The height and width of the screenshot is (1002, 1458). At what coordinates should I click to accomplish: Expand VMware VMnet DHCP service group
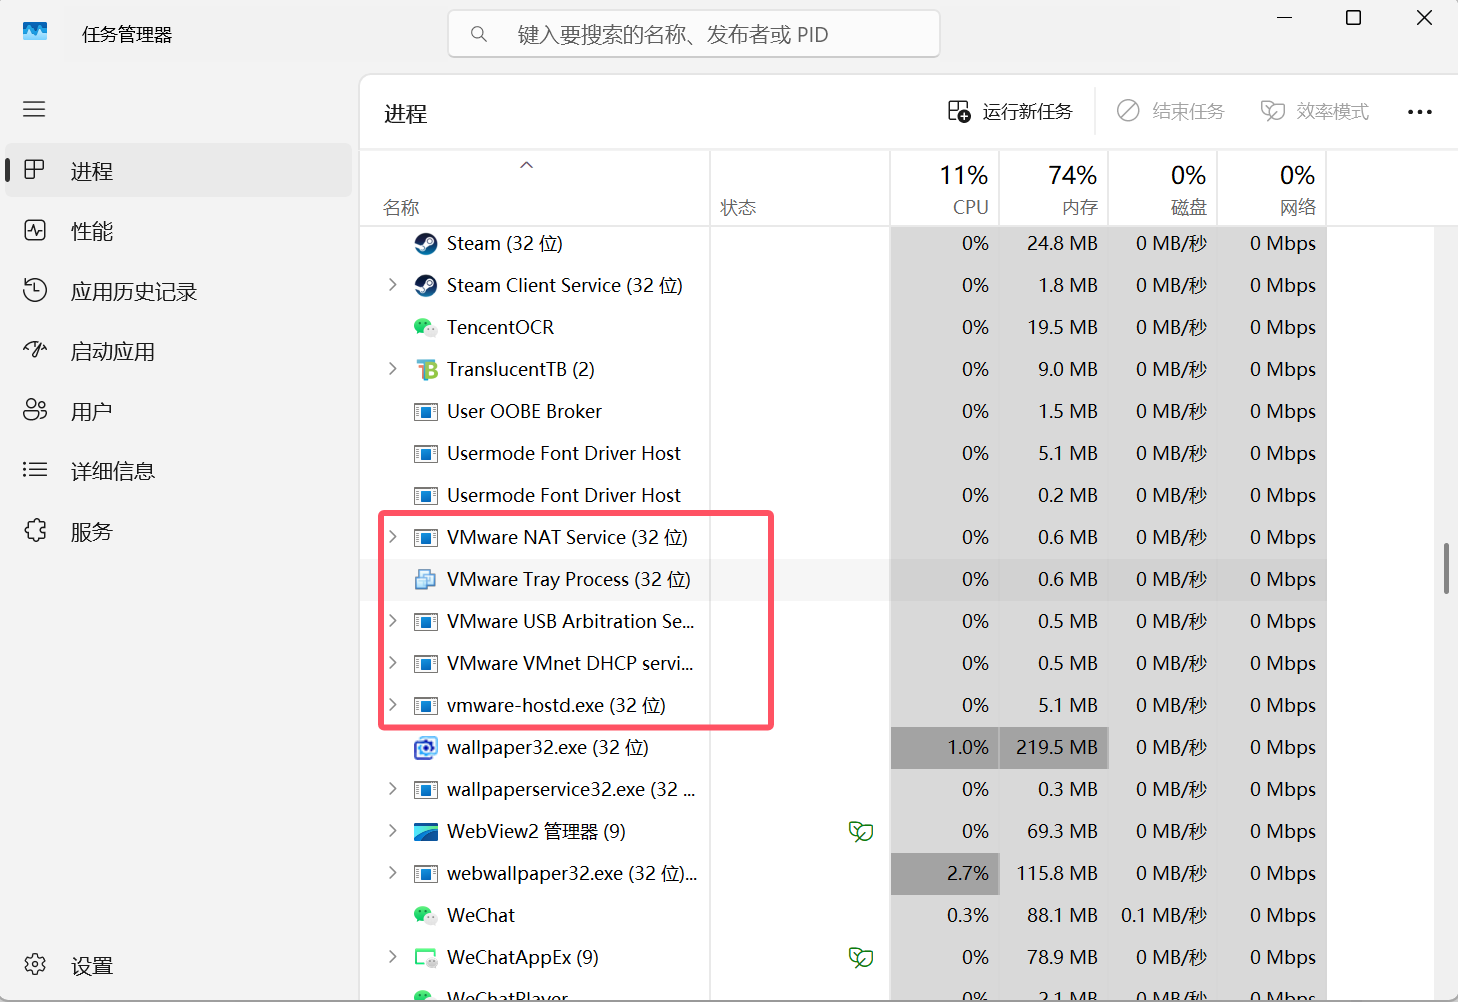point(393,663)
